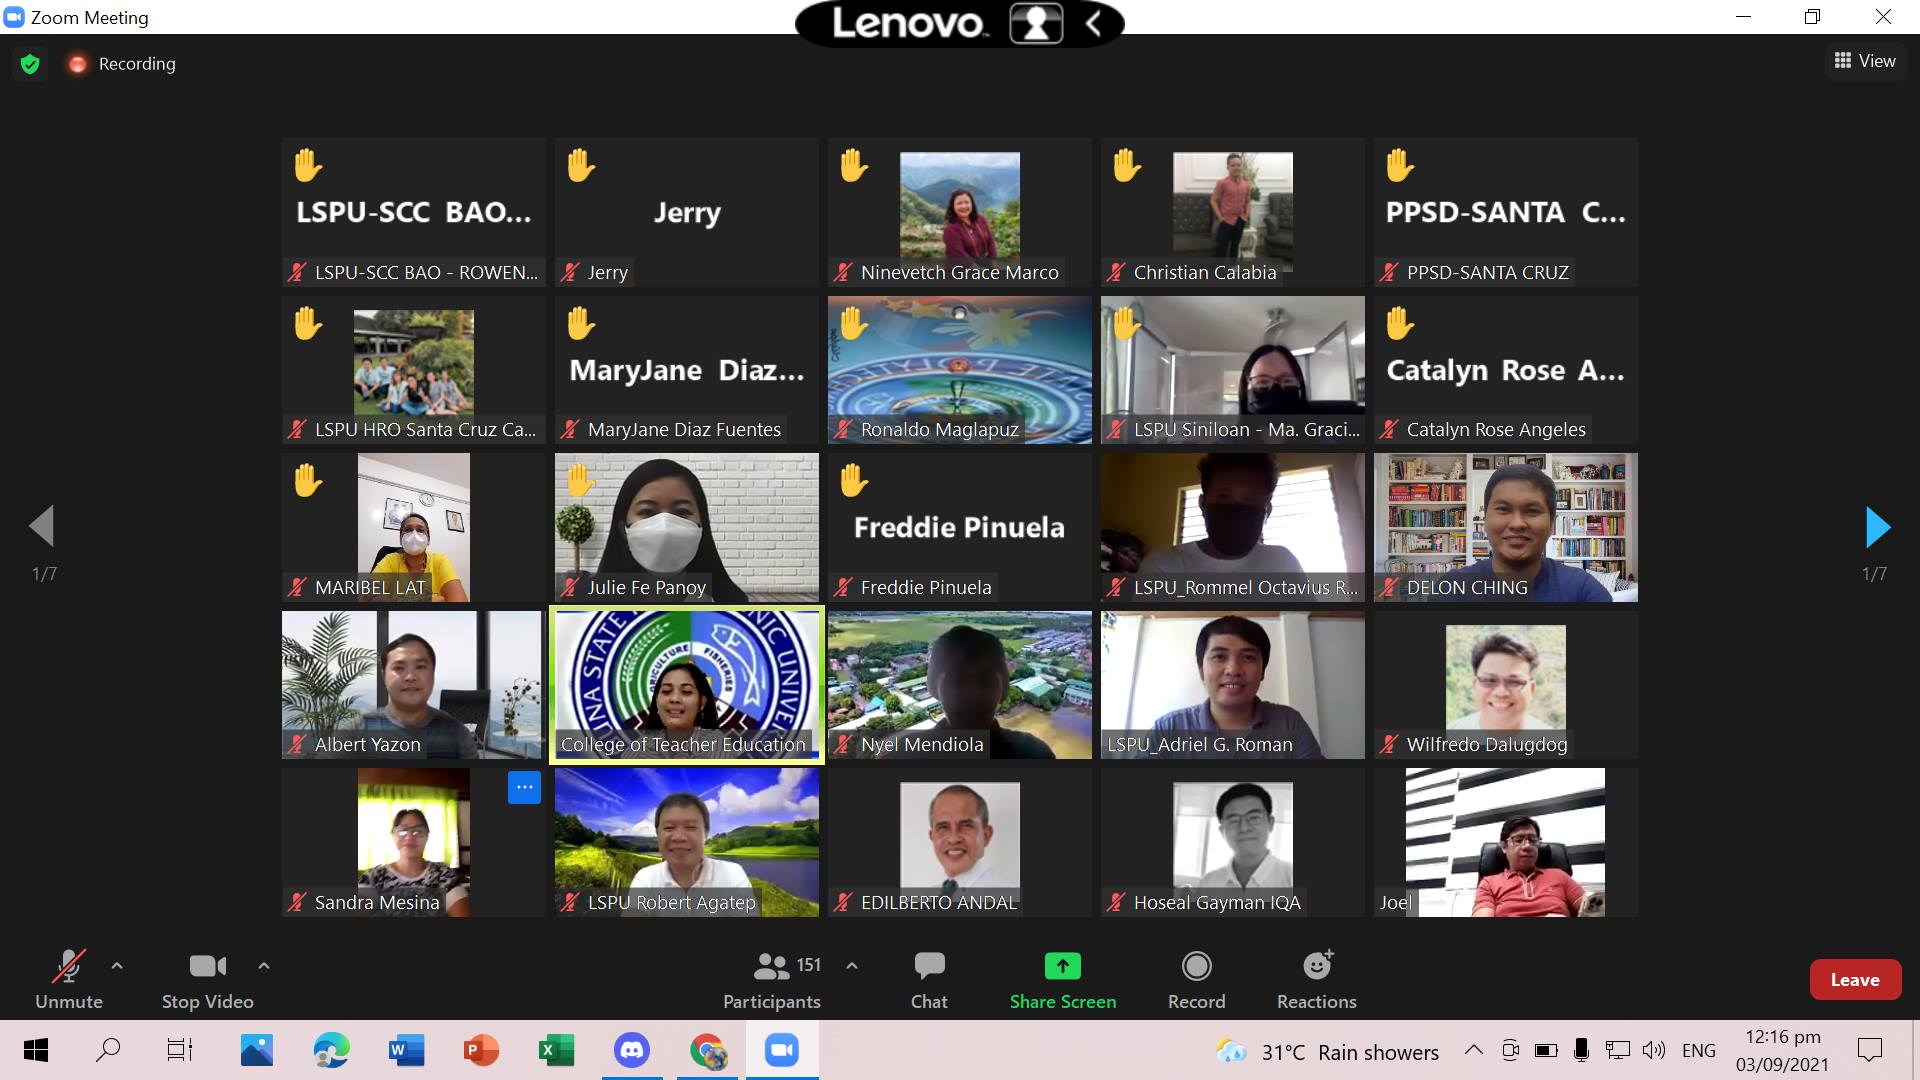The height and width of the screenshot is (1080, 1920).
Task: Click the Unmute microphone button
Action: (69, 980)
